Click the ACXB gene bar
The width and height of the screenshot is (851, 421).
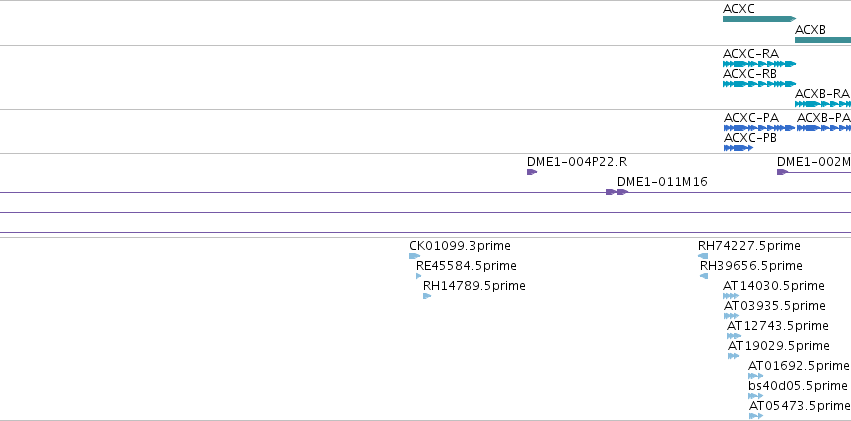click(823, 40)
